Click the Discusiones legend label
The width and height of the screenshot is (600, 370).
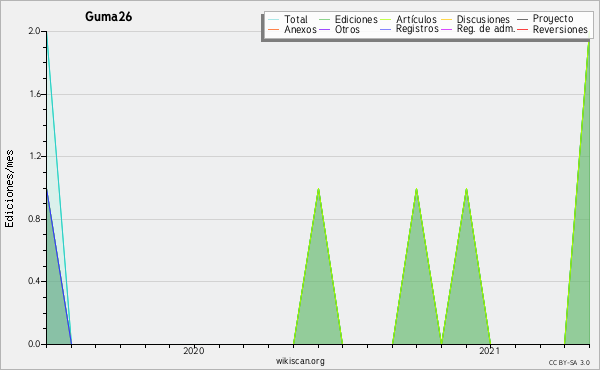pos(483,19)
